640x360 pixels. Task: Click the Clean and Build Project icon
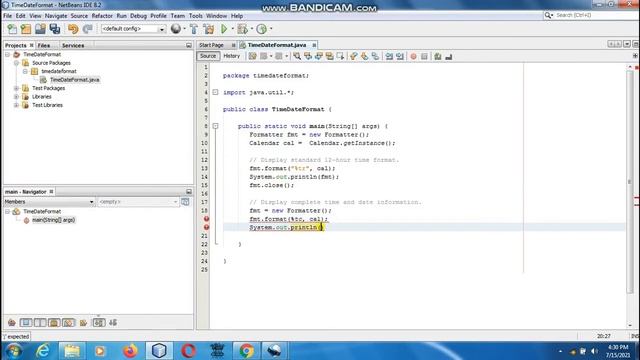coord(209,29)
